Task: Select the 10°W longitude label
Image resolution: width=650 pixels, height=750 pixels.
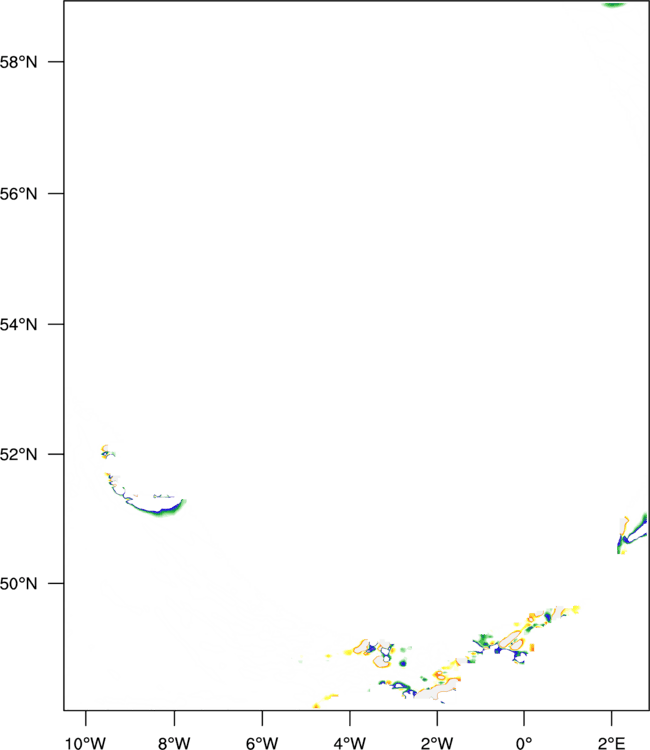Action: coord(86,743)
